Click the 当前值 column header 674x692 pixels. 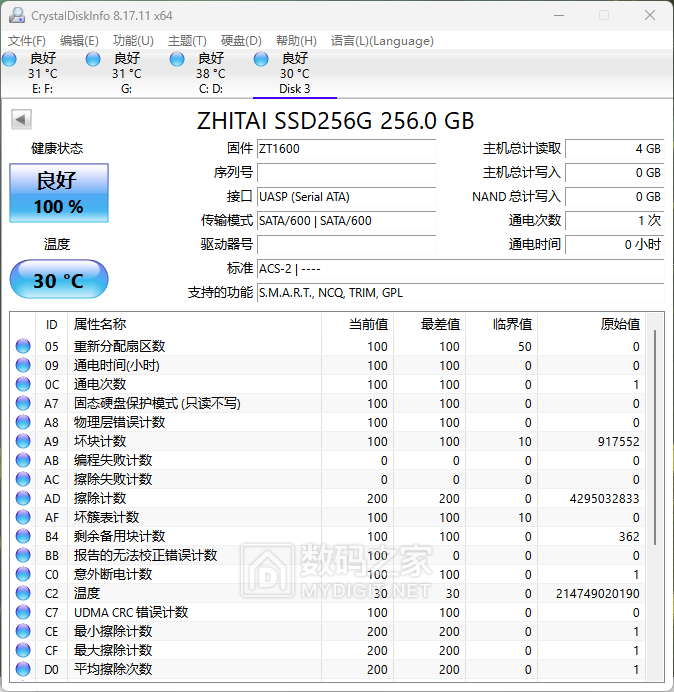click(358, 324)
